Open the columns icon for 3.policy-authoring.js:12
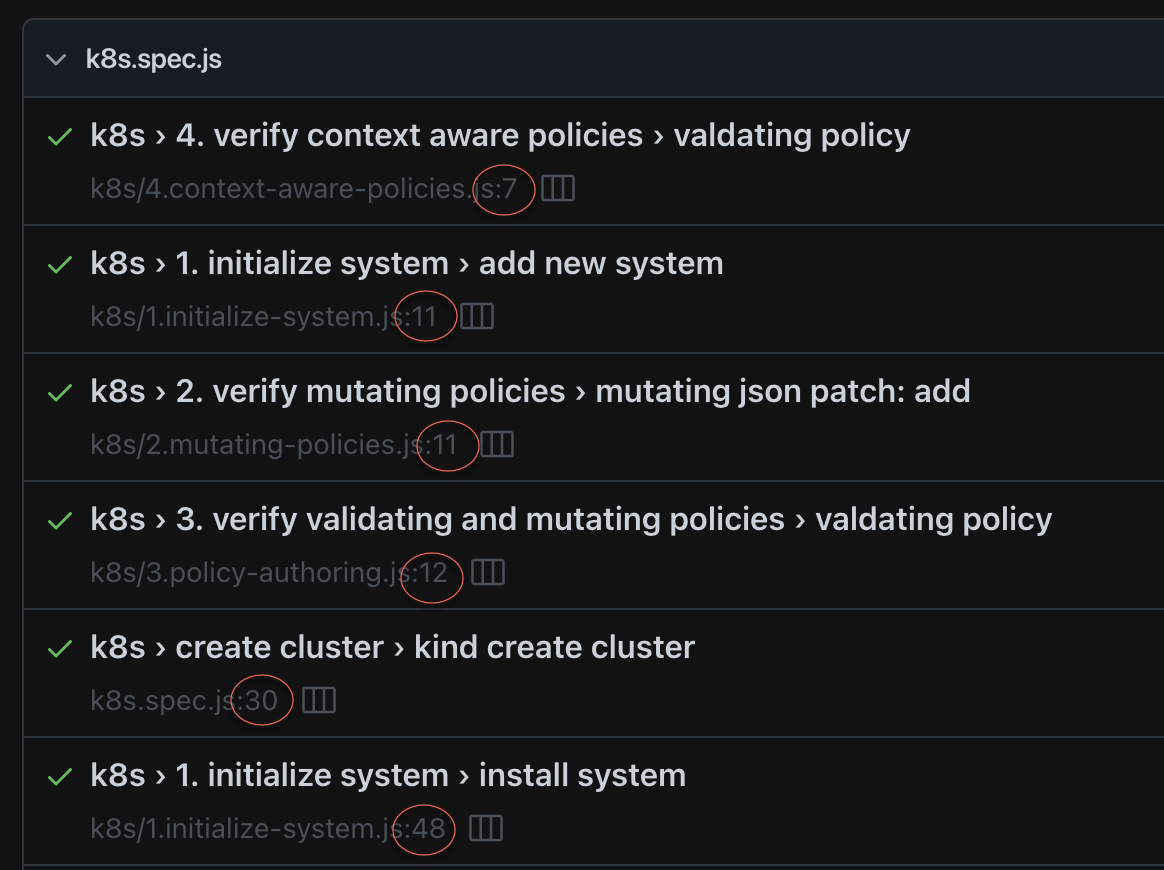 click(x=489, y=573)
